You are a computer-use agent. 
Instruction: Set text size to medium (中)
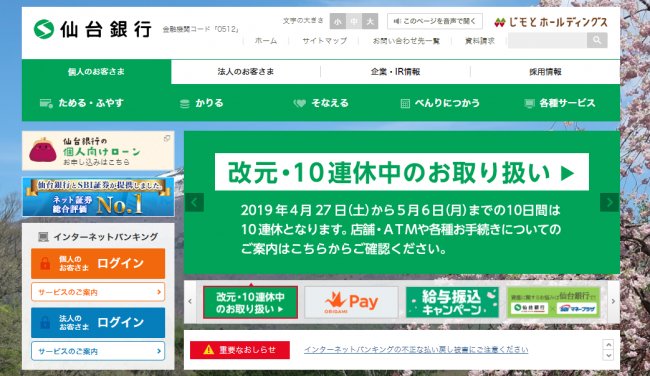coord(354,21)
